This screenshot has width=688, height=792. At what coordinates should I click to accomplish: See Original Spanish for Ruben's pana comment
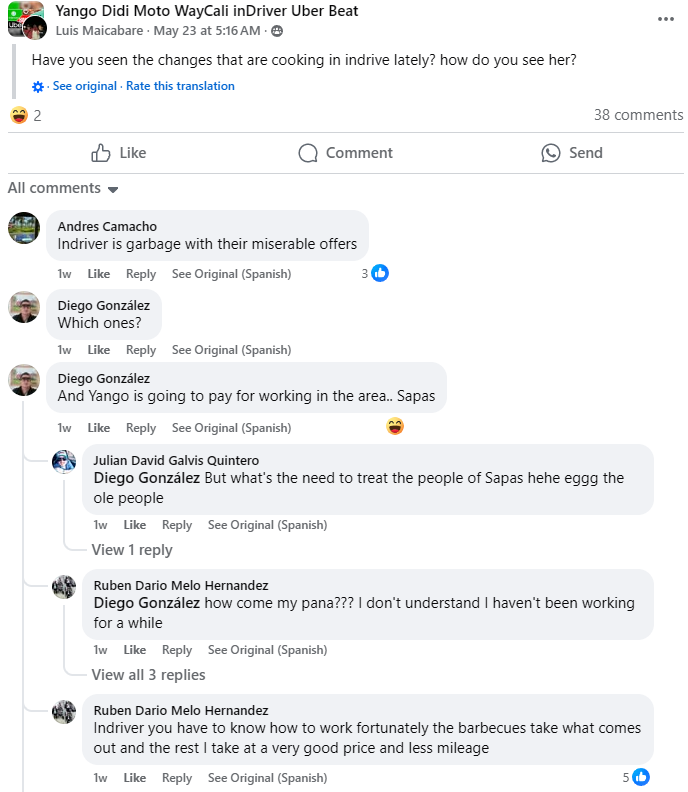(x=267, y=650)
